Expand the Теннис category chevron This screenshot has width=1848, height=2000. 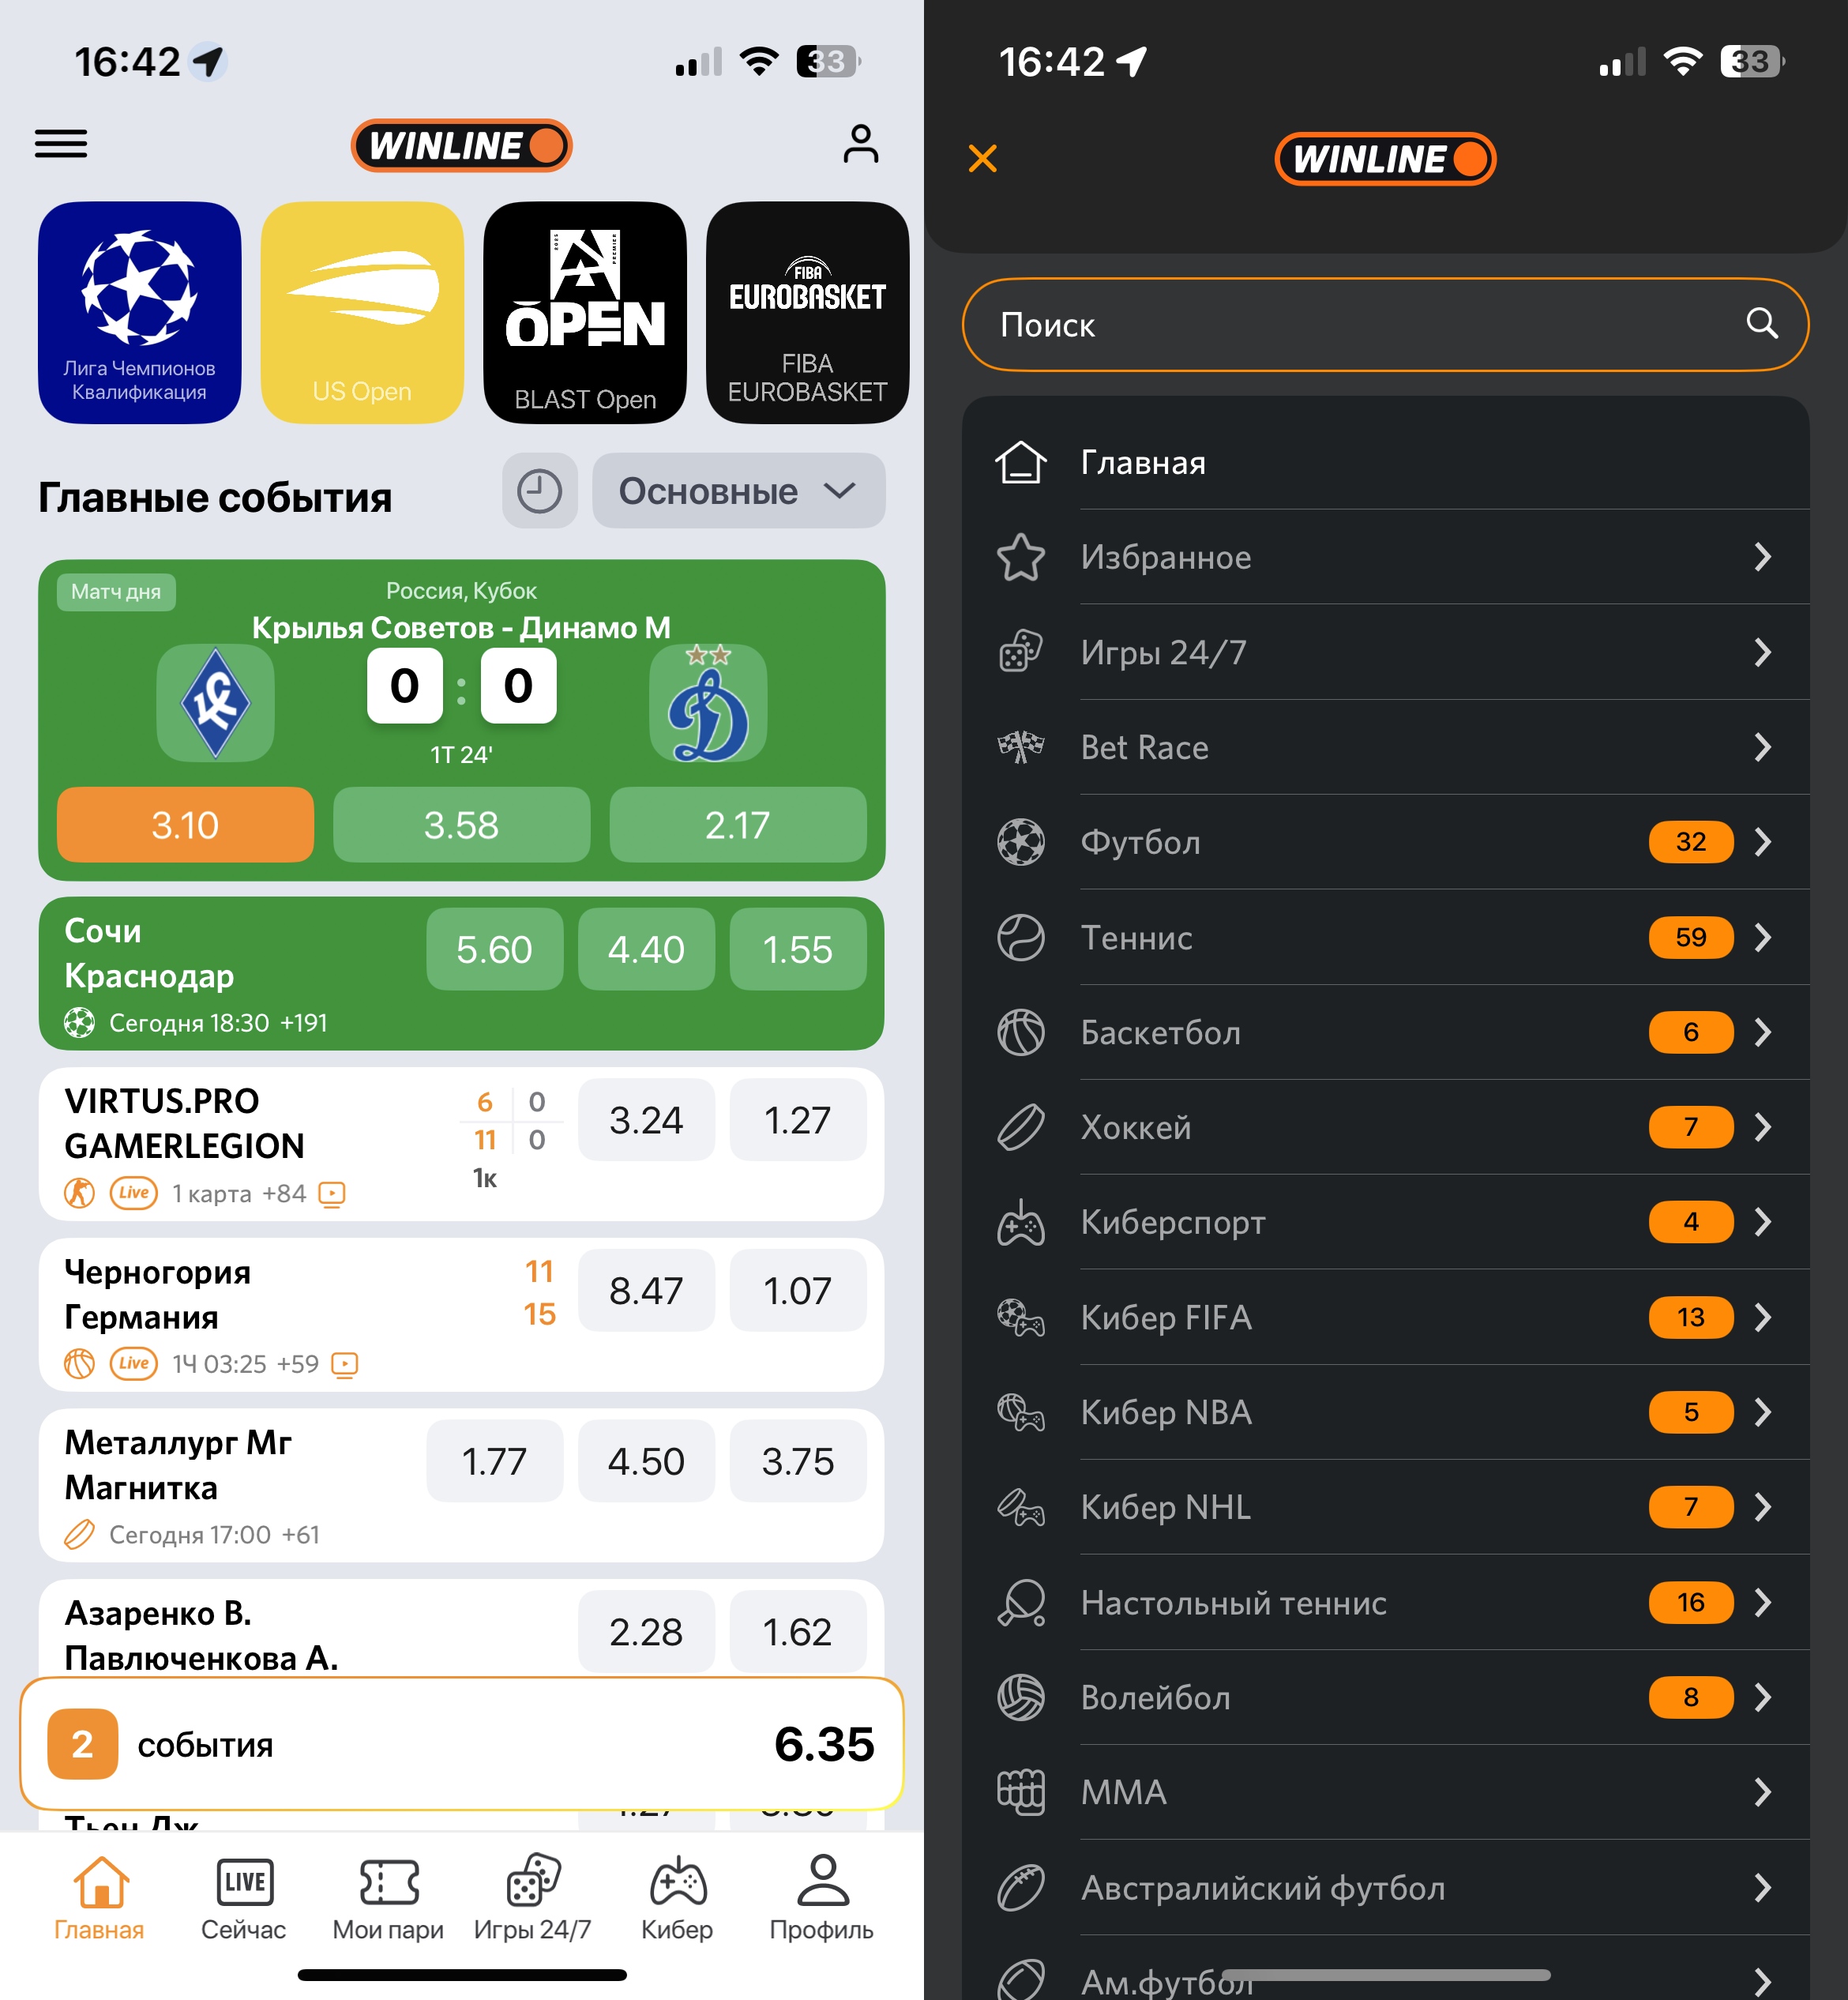(1762, 937)
